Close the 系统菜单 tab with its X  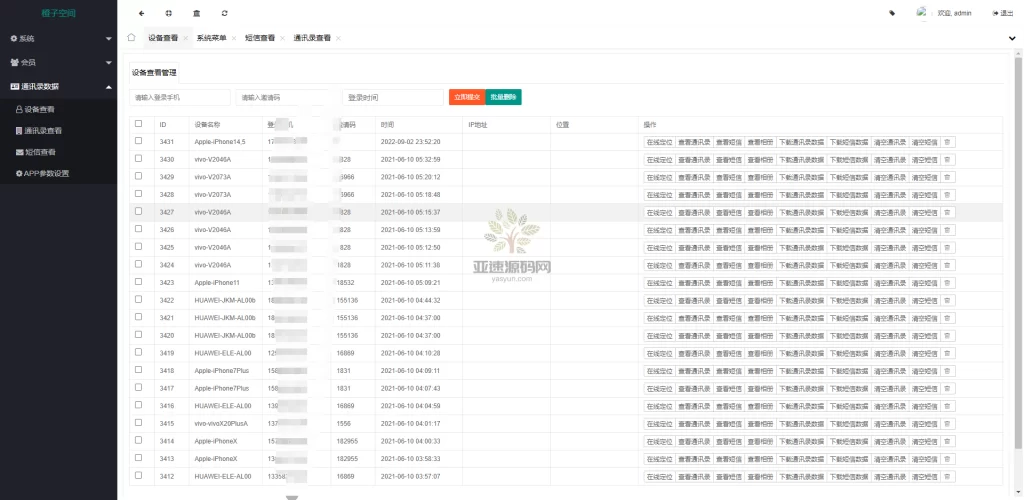pyautogui.click(x=234, y=39)
